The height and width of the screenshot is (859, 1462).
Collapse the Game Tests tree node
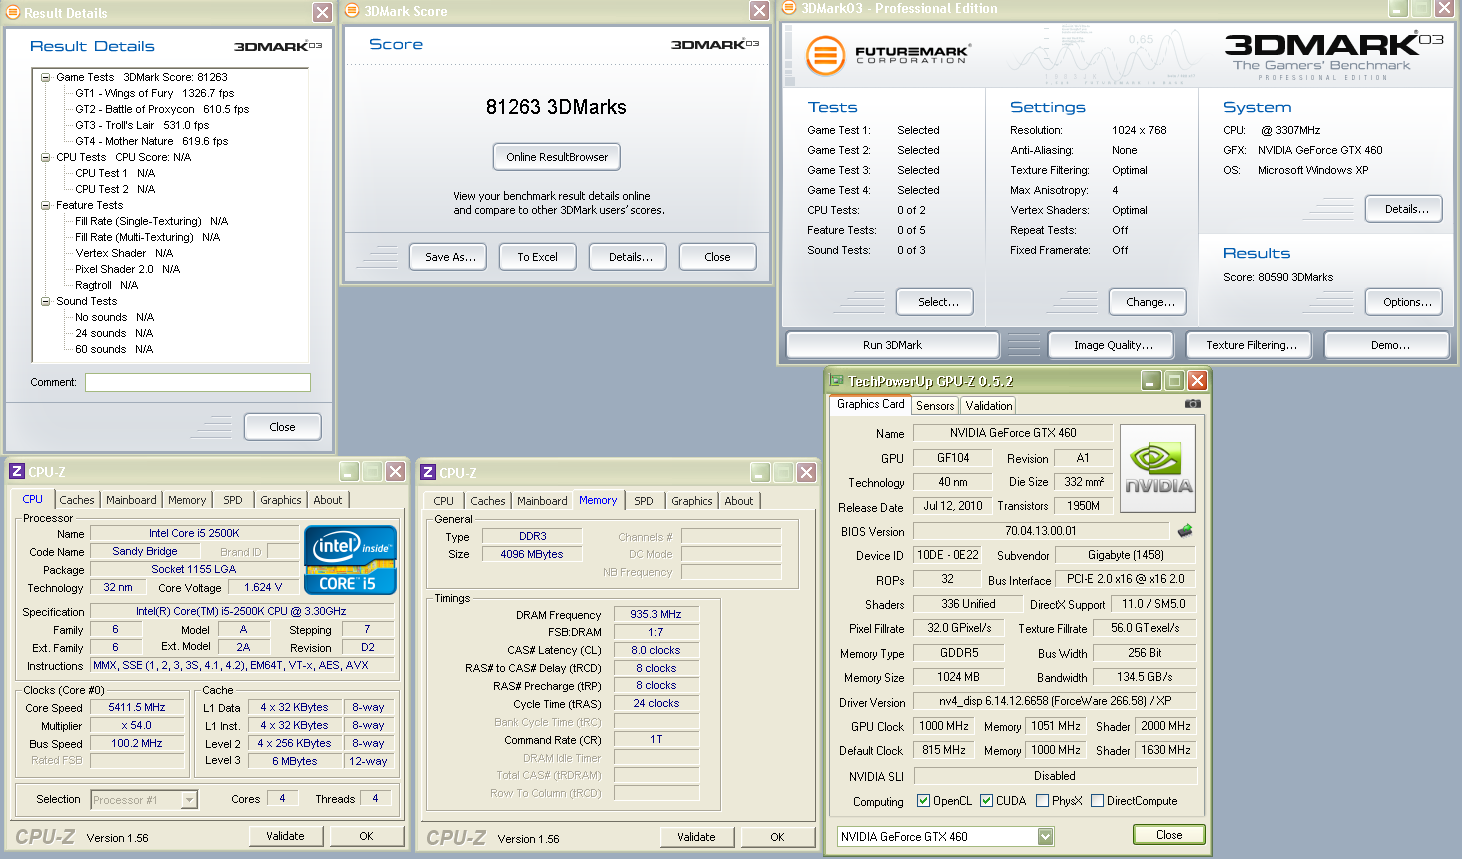[x=46, y=77]
